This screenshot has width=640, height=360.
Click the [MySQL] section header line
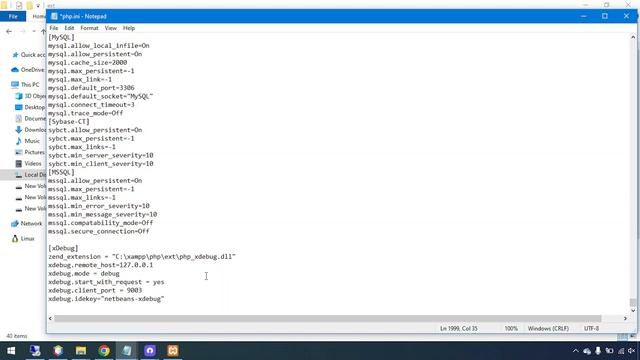[61, 37]
